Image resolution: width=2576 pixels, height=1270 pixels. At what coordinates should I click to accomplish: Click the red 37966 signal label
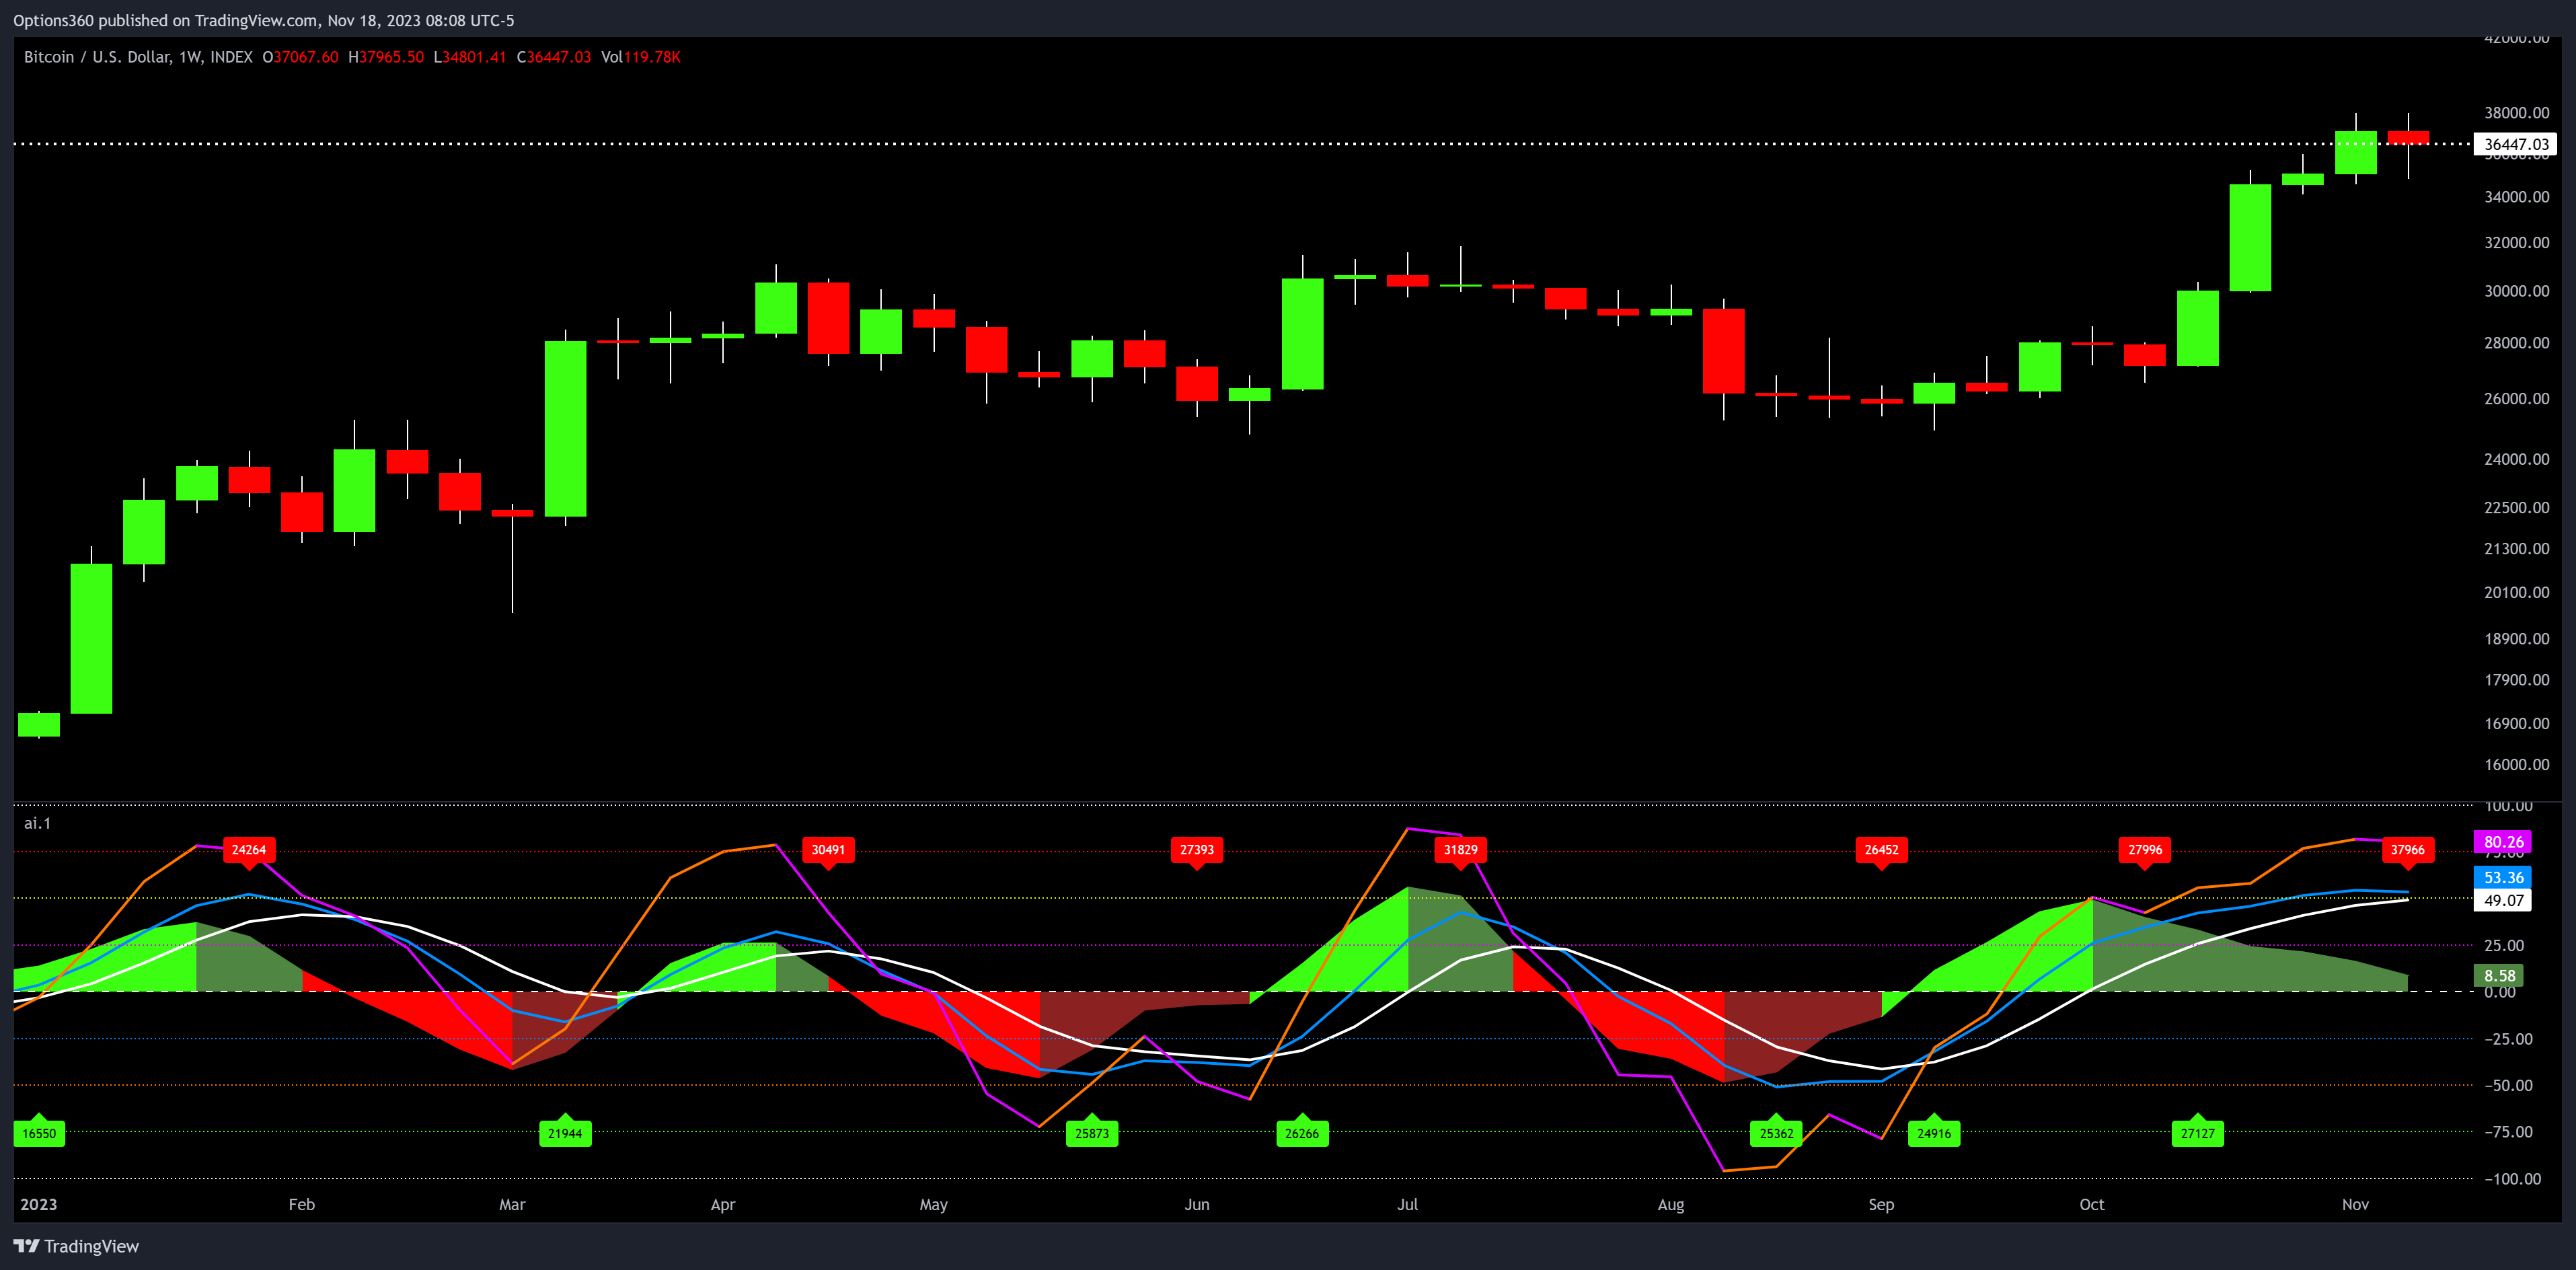[x=2408, y=851]
